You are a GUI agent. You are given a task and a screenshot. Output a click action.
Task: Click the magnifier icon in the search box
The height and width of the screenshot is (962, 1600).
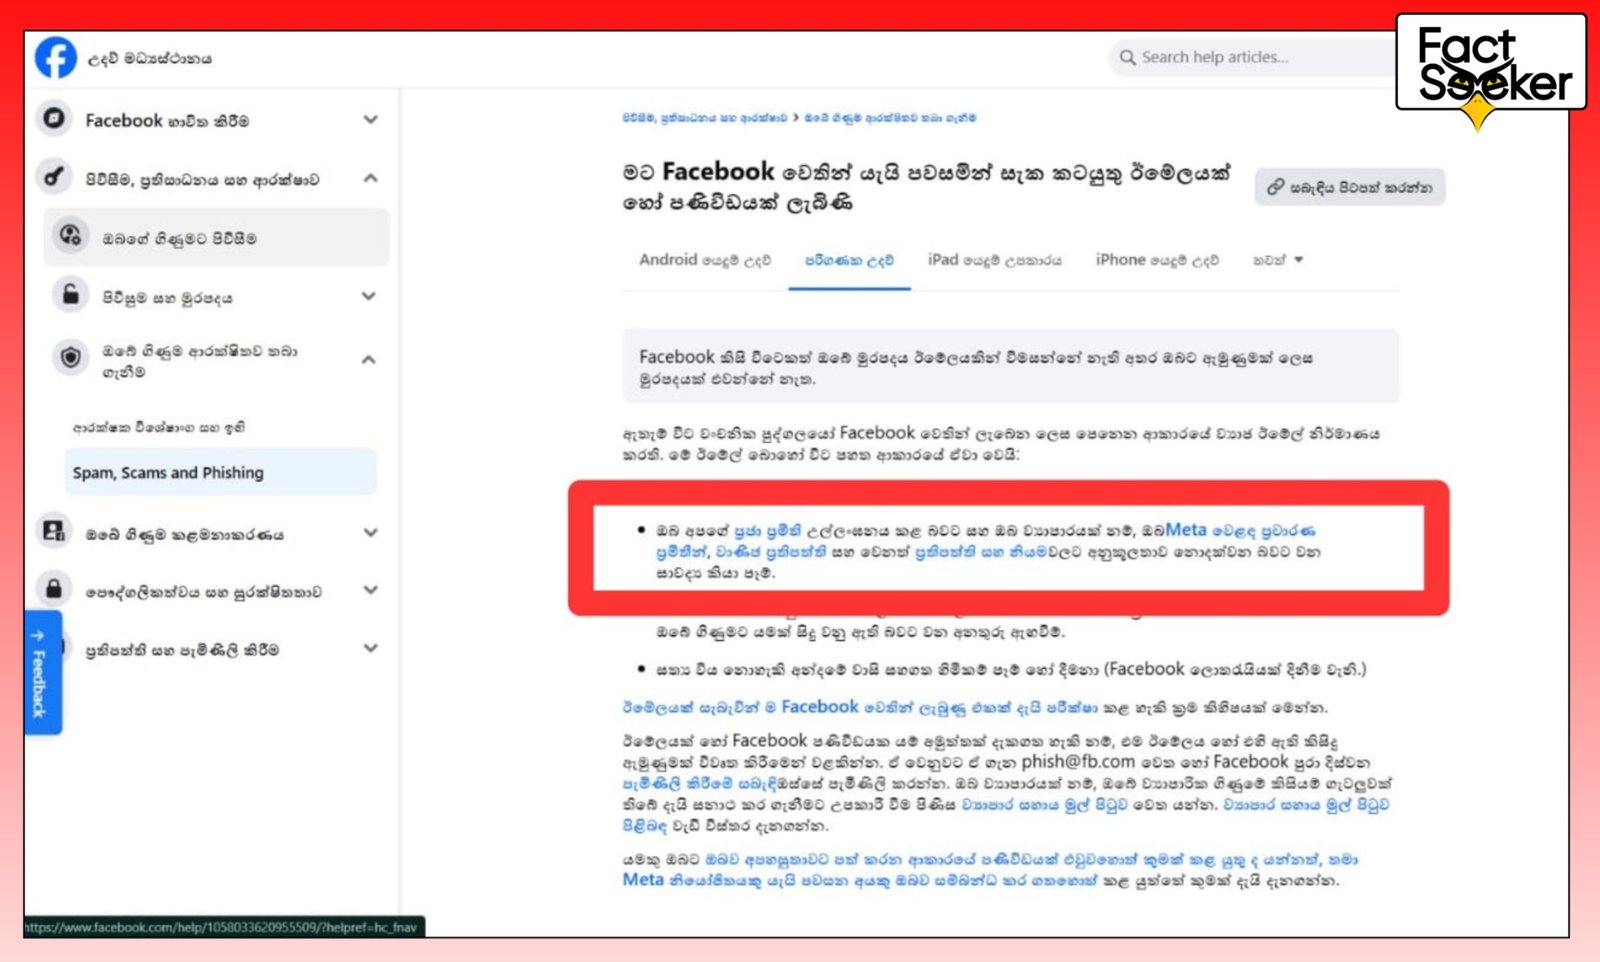[x=1127, y=57]
